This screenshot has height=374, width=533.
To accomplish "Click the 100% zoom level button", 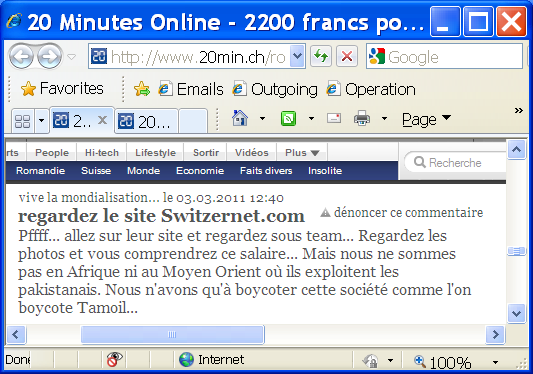I will click(x=443, y=362).
